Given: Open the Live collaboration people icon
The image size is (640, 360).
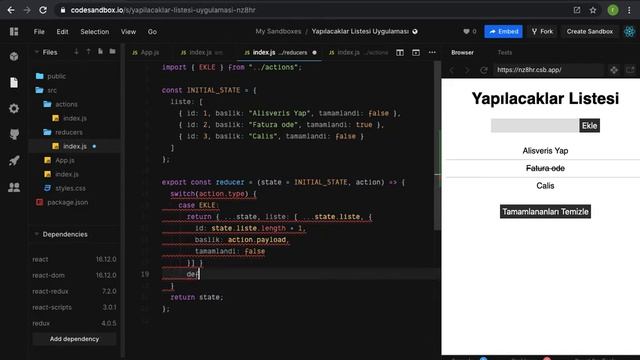Looking at the screenshot, I should (14, 187).
